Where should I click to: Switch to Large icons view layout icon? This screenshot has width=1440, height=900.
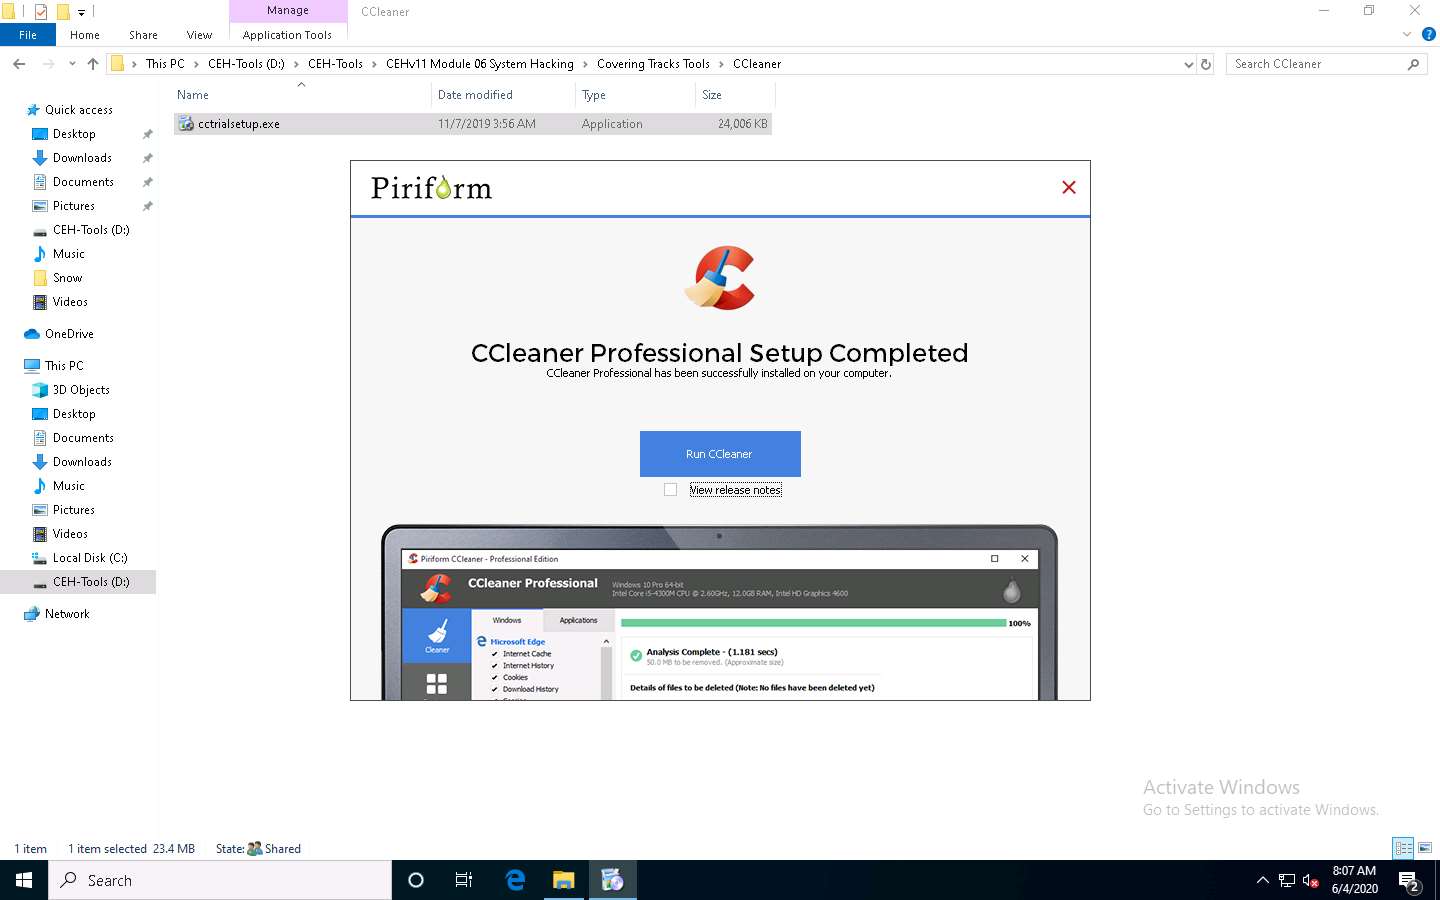(x=1425, y=848)
